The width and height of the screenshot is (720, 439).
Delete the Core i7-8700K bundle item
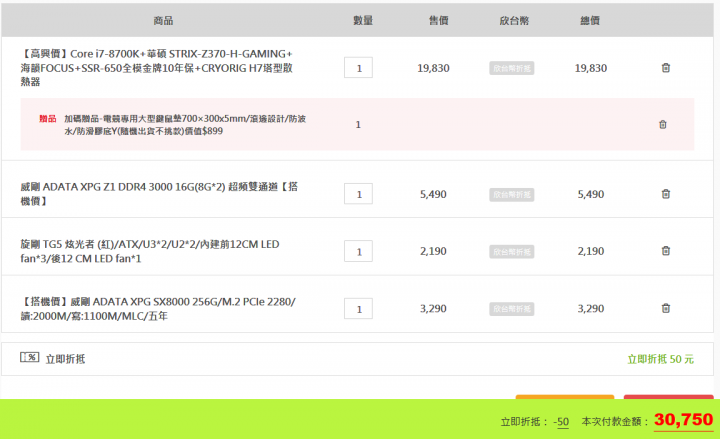tap(666, 68)
